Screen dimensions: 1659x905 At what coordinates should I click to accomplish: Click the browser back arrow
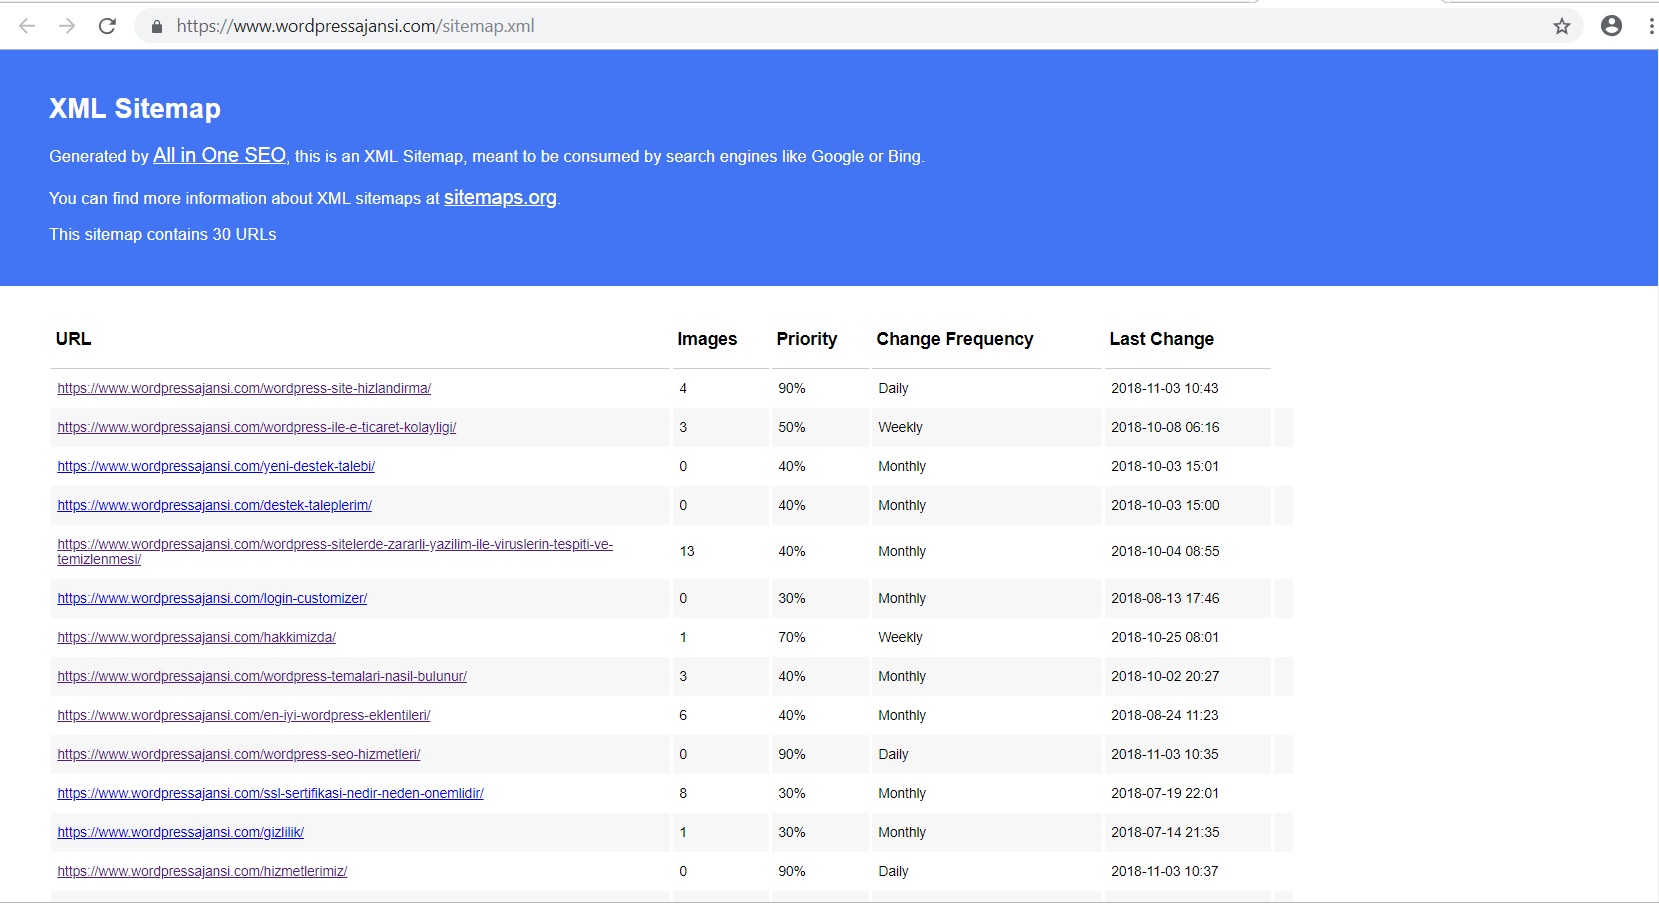pos(27,26)
